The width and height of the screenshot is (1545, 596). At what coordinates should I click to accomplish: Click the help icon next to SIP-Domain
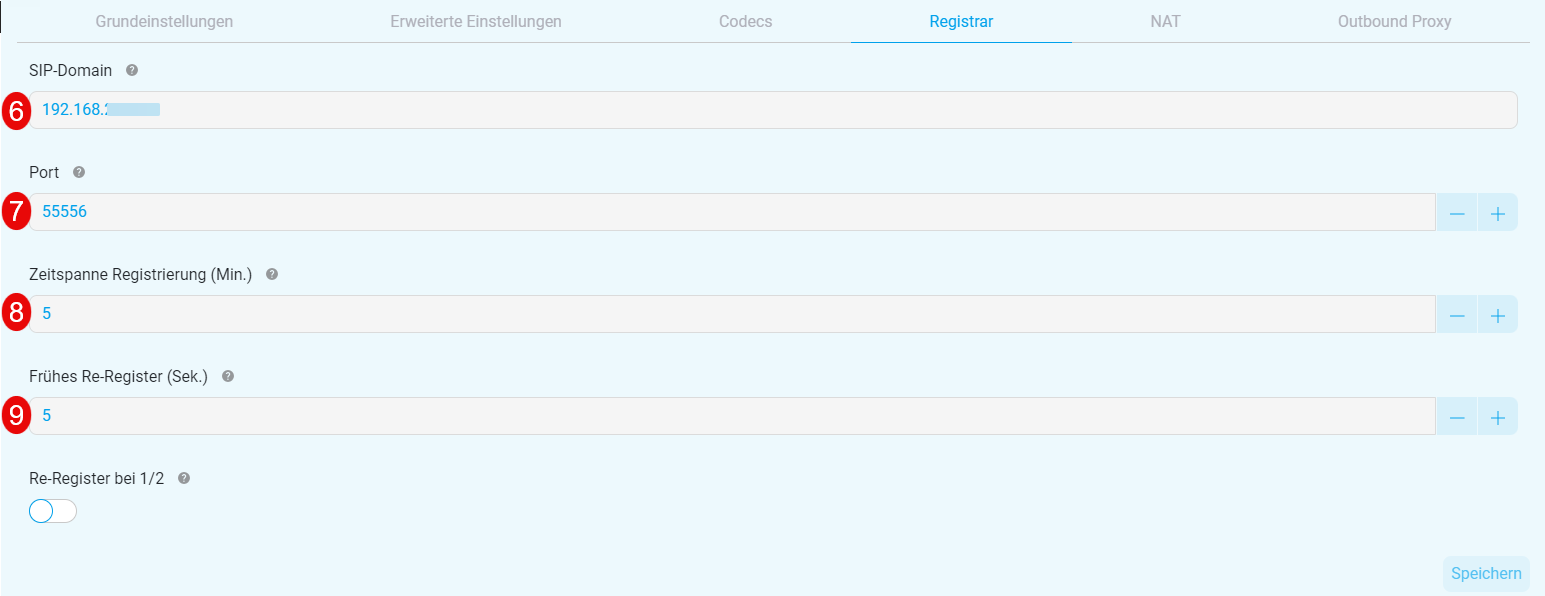pos(132,71)
